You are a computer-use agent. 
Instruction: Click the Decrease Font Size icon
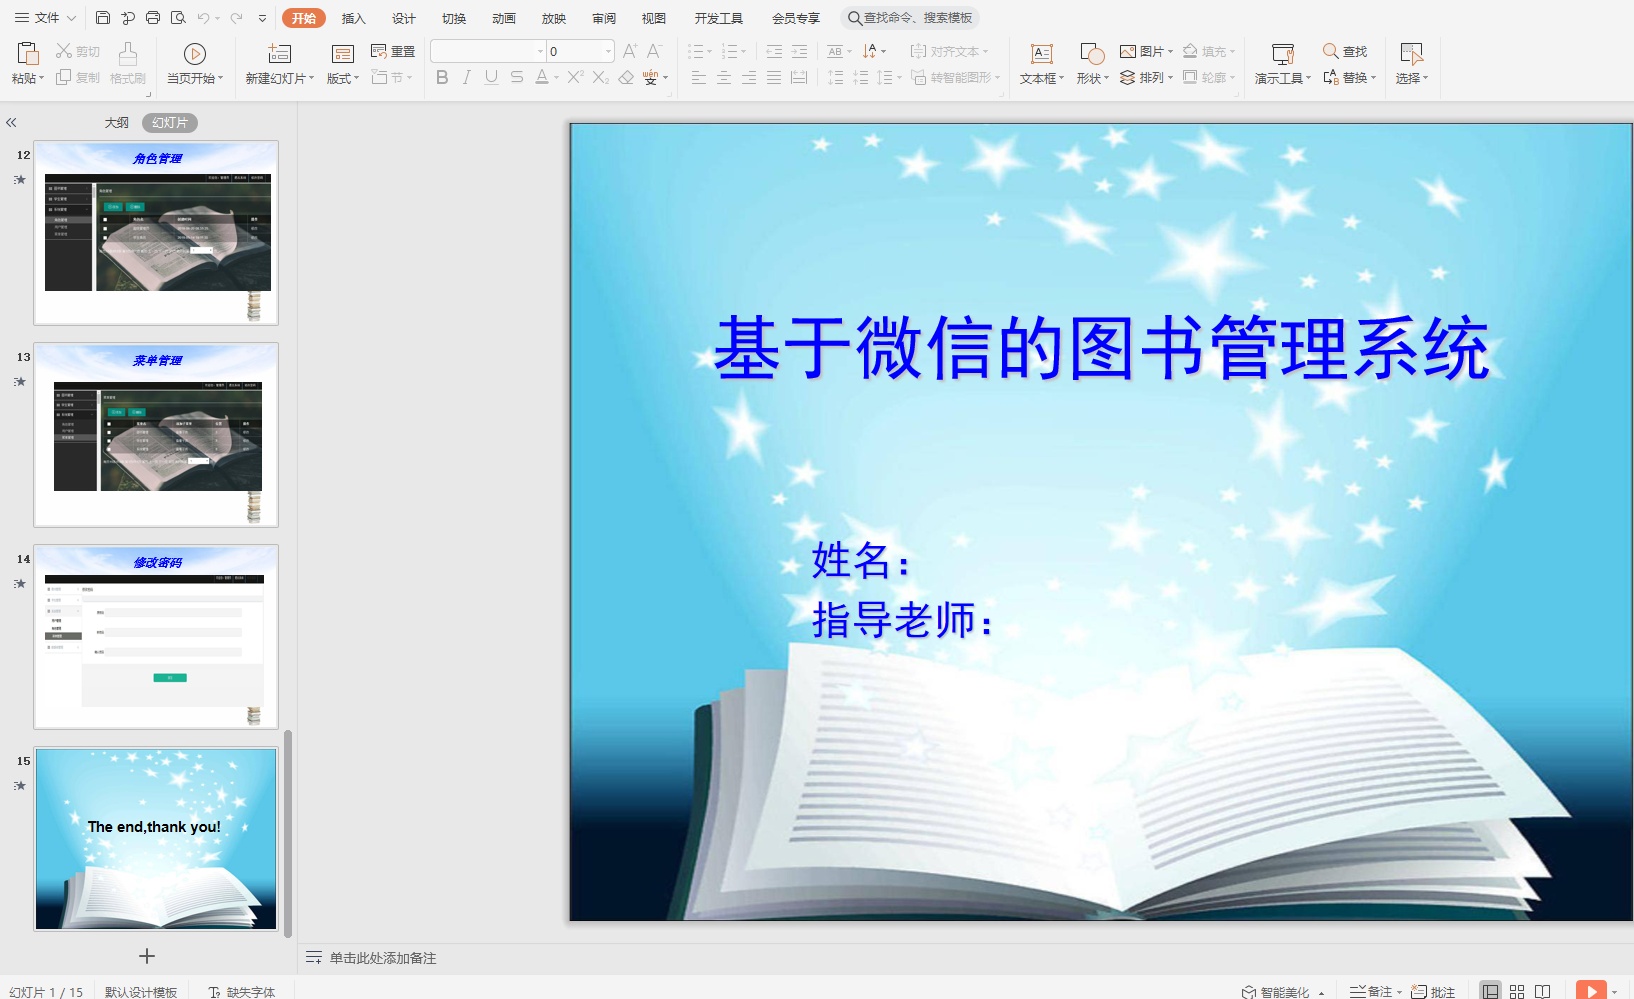(x=654, y=51)
